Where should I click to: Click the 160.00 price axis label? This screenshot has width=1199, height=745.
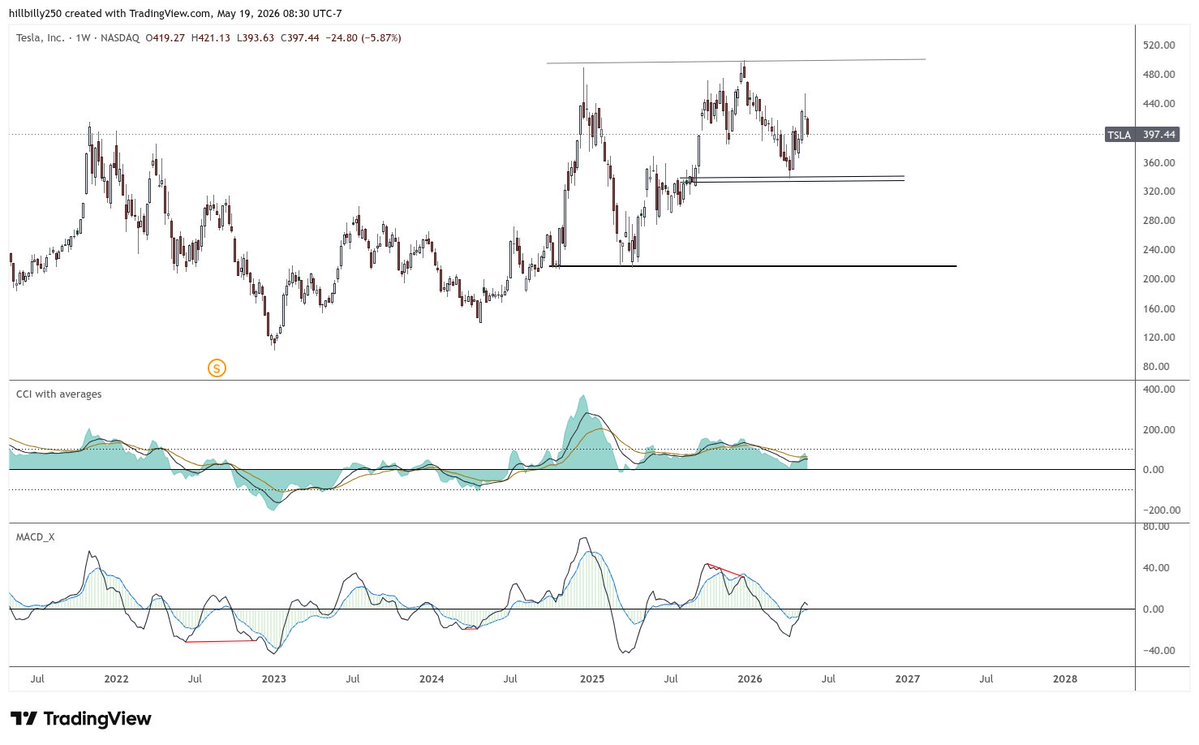coord(1158,309)
